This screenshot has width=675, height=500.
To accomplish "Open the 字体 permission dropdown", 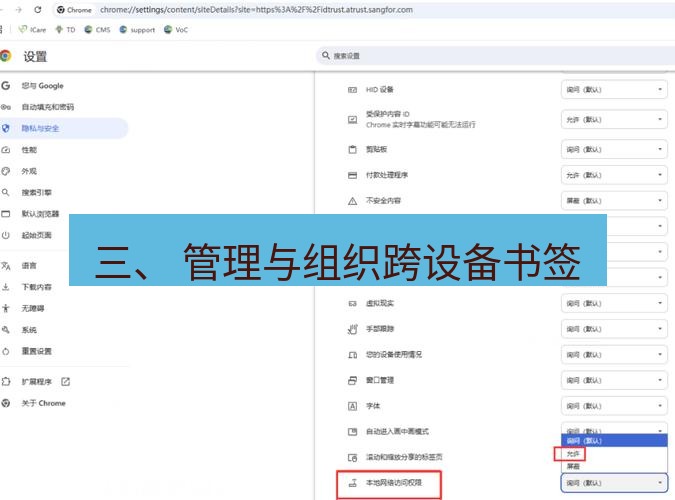I will pyautogui.click(x=614, y=406).
